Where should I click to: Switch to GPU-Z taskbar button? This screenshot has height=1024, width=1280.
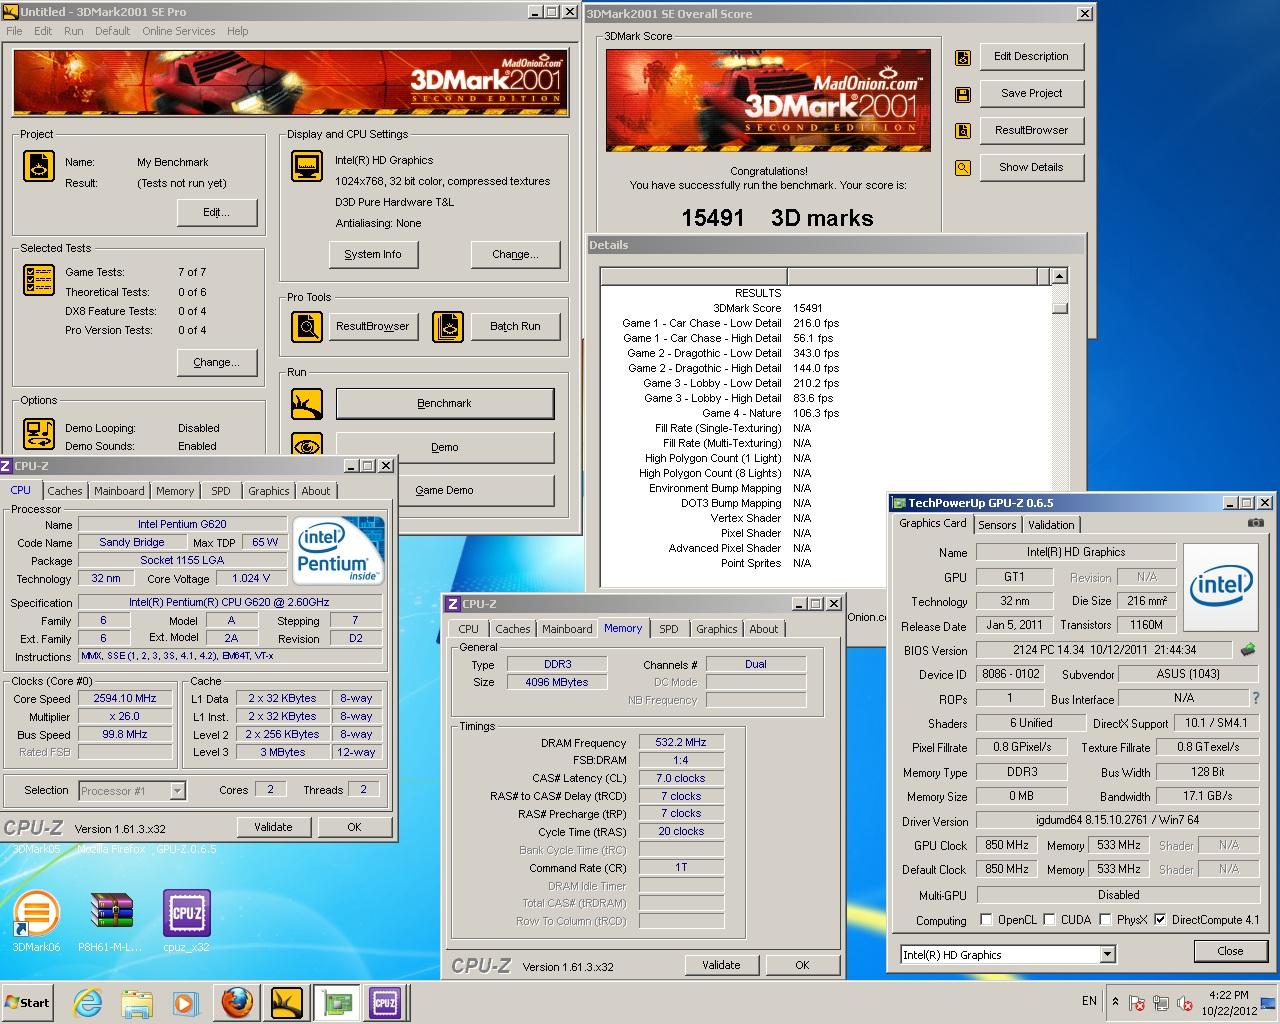[x=336, y=1003]
